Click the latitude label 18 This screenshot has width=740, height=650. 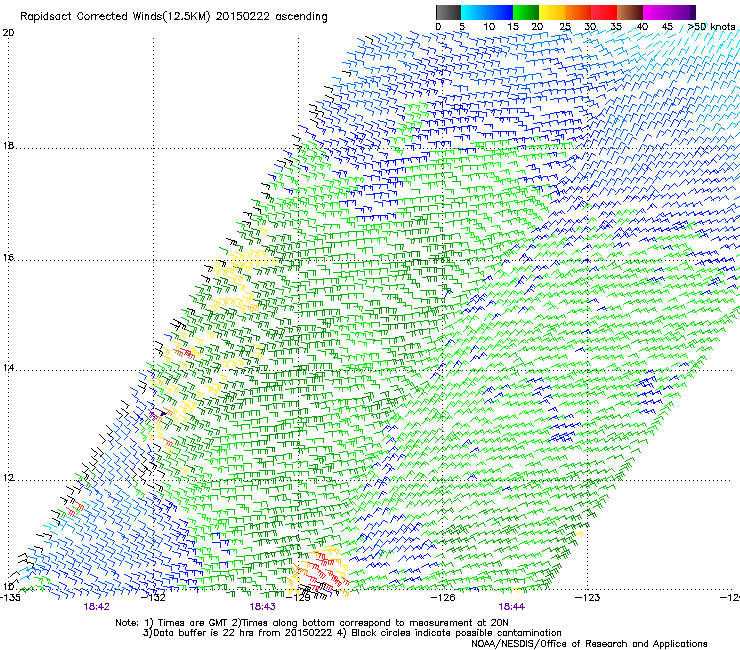pyautogui.click(x=8, y=145)
